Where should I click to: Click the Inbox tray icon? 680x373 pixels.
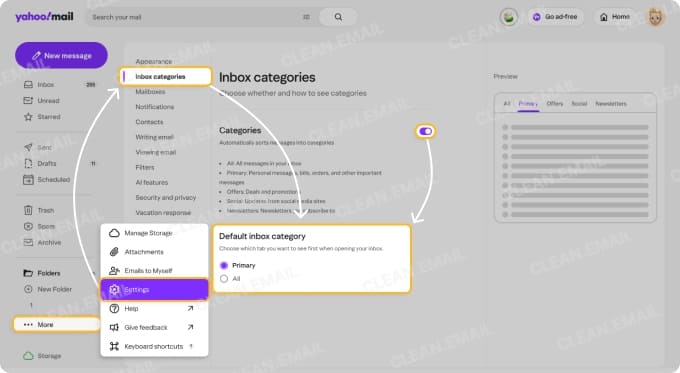coord(28,85)
